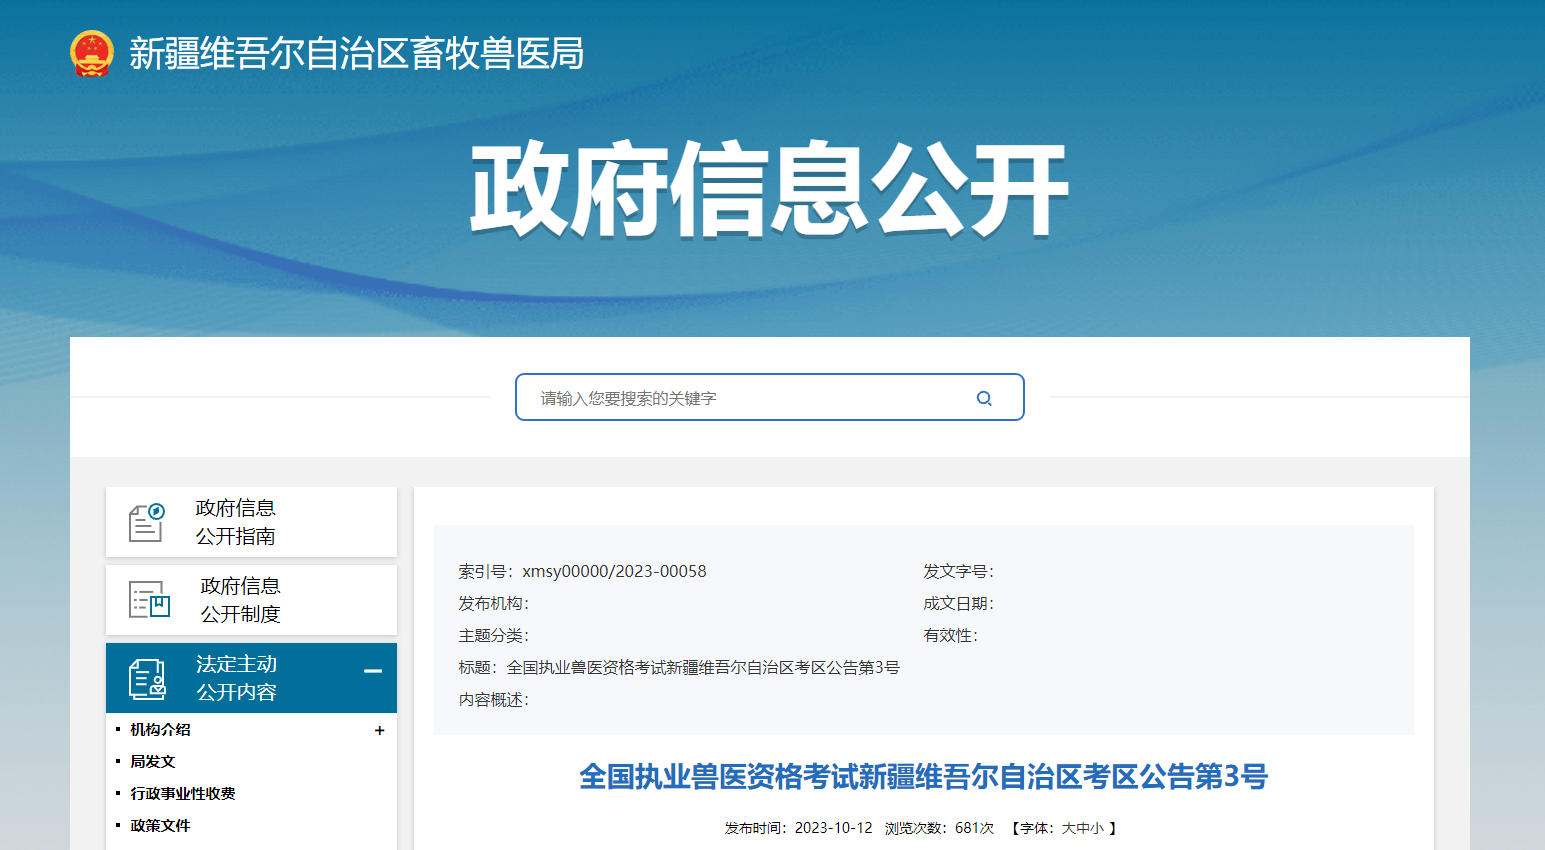Click the large 政府信息公开 banner heading

[x=769, y=189]
